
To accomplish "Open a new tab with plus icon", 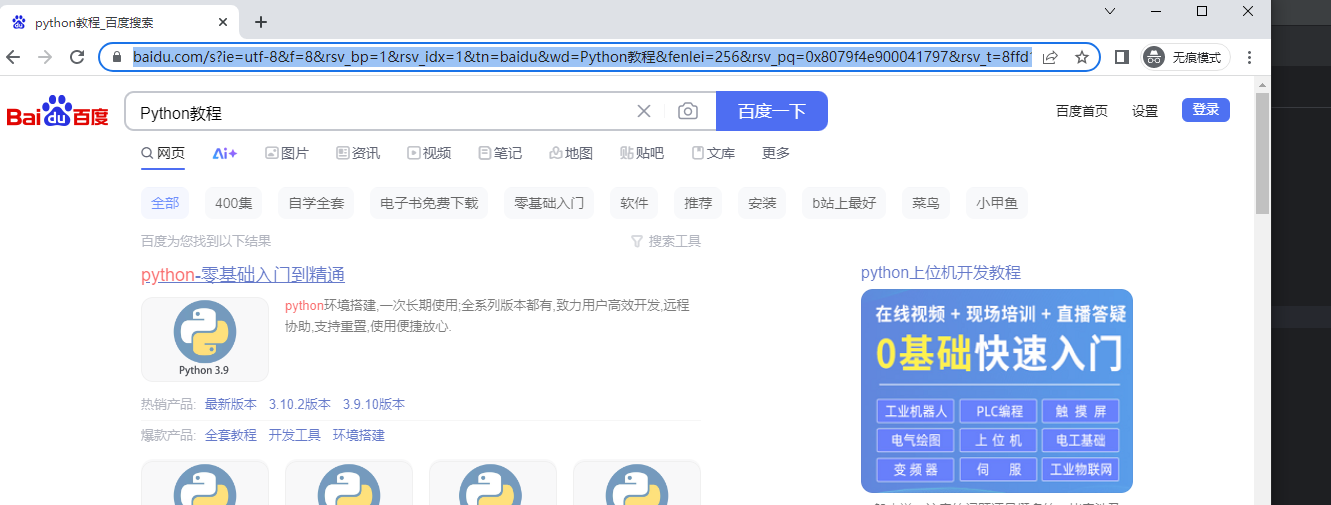I will point(261,21).
